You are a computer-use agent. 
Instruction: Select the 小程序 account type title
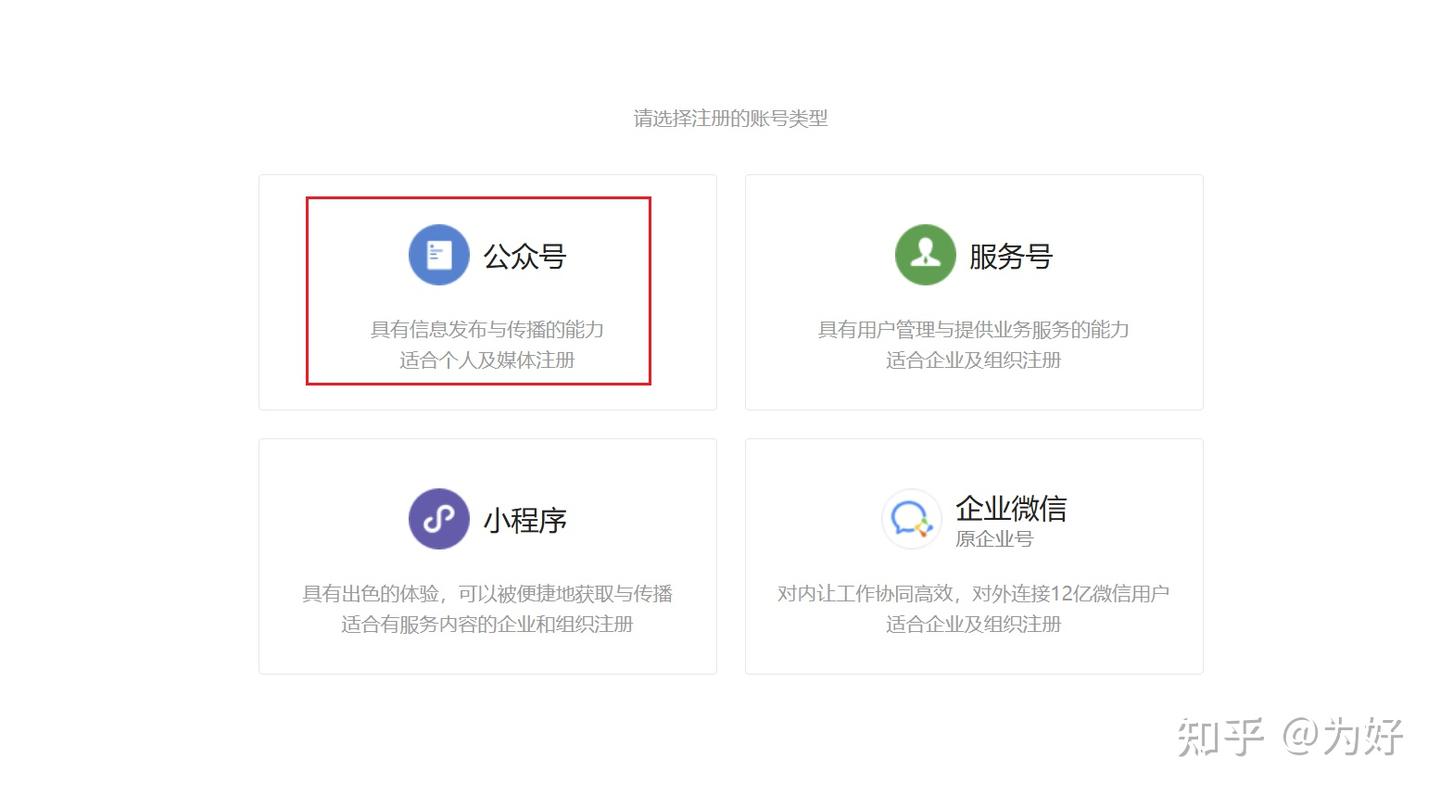(x=525, y=520)
